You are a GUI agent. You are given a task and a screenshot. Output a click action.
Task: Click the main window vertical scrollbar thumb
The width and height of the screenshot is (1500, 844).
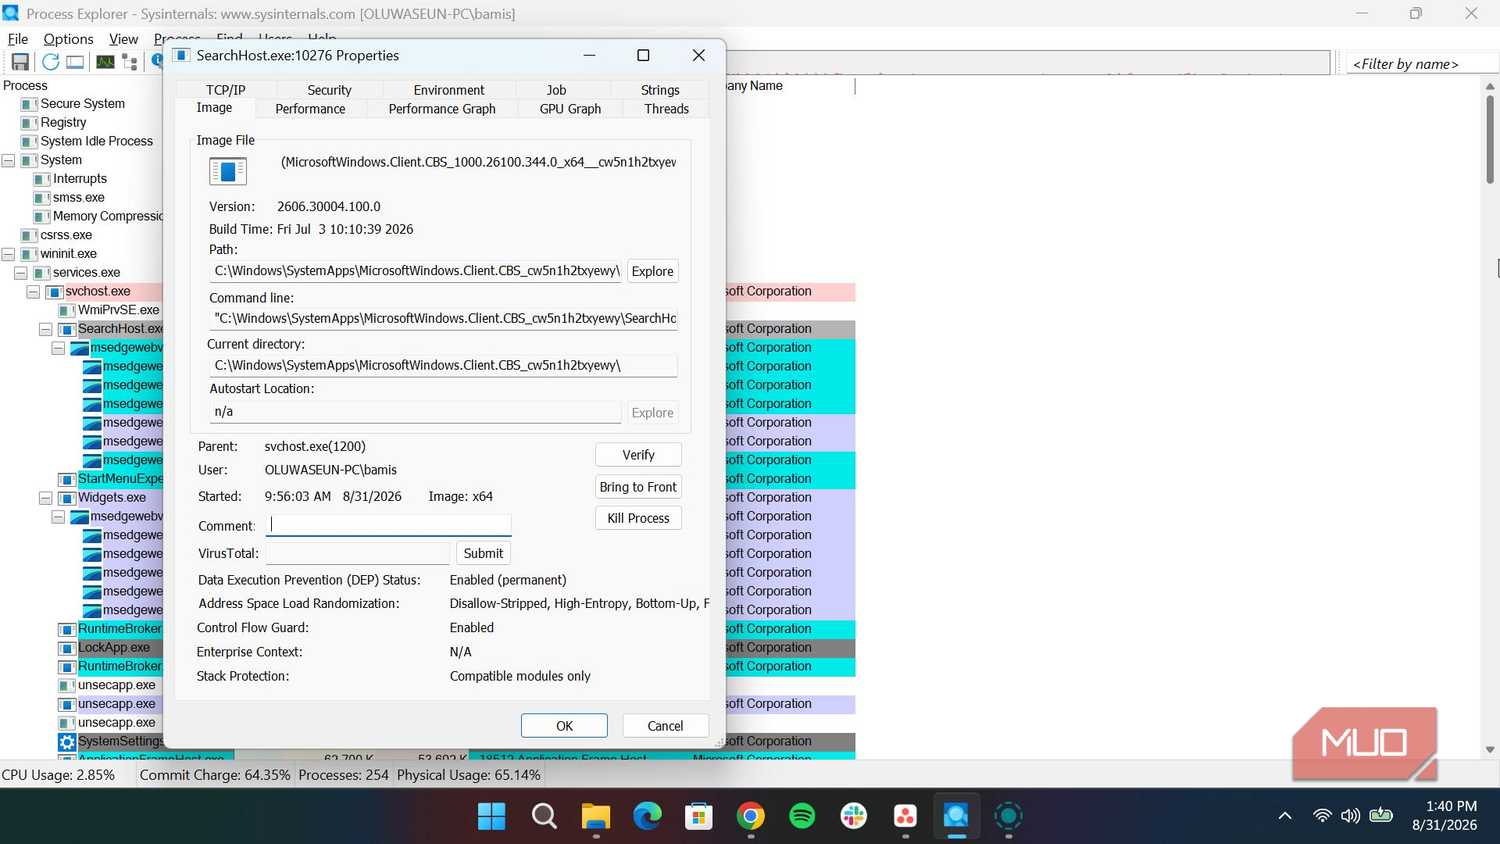pos(1490,139)
